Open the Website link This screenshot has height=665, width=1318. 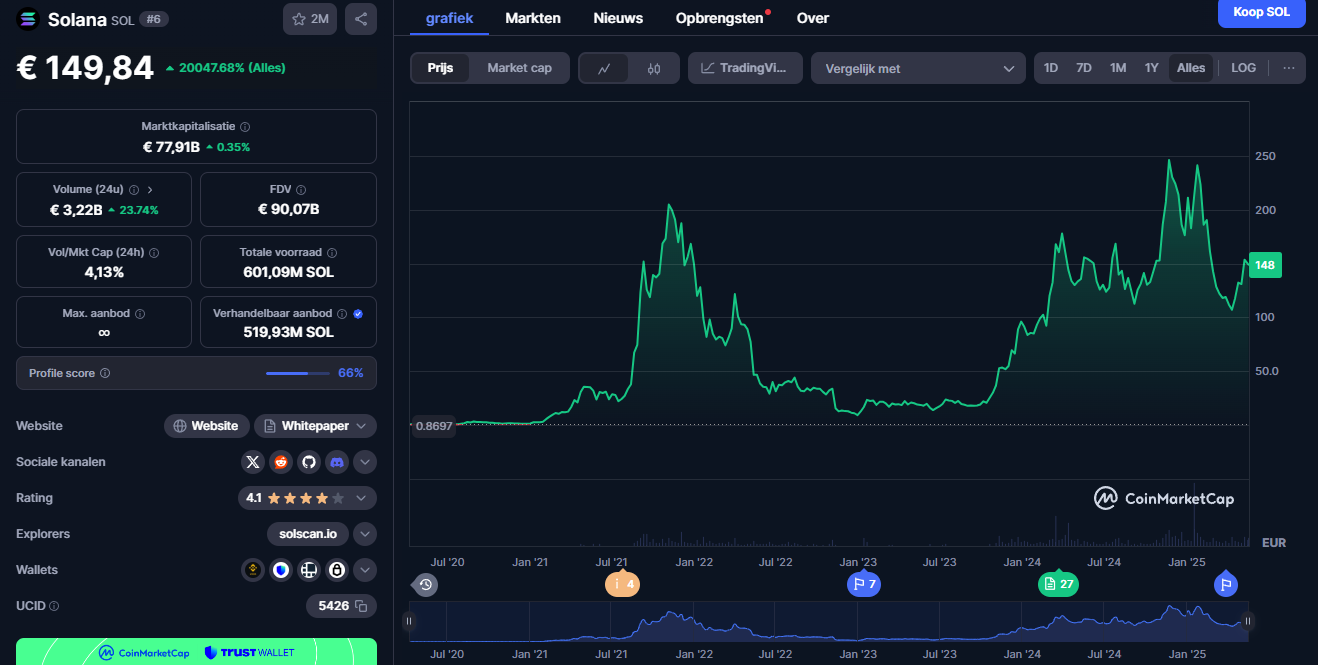205,426
